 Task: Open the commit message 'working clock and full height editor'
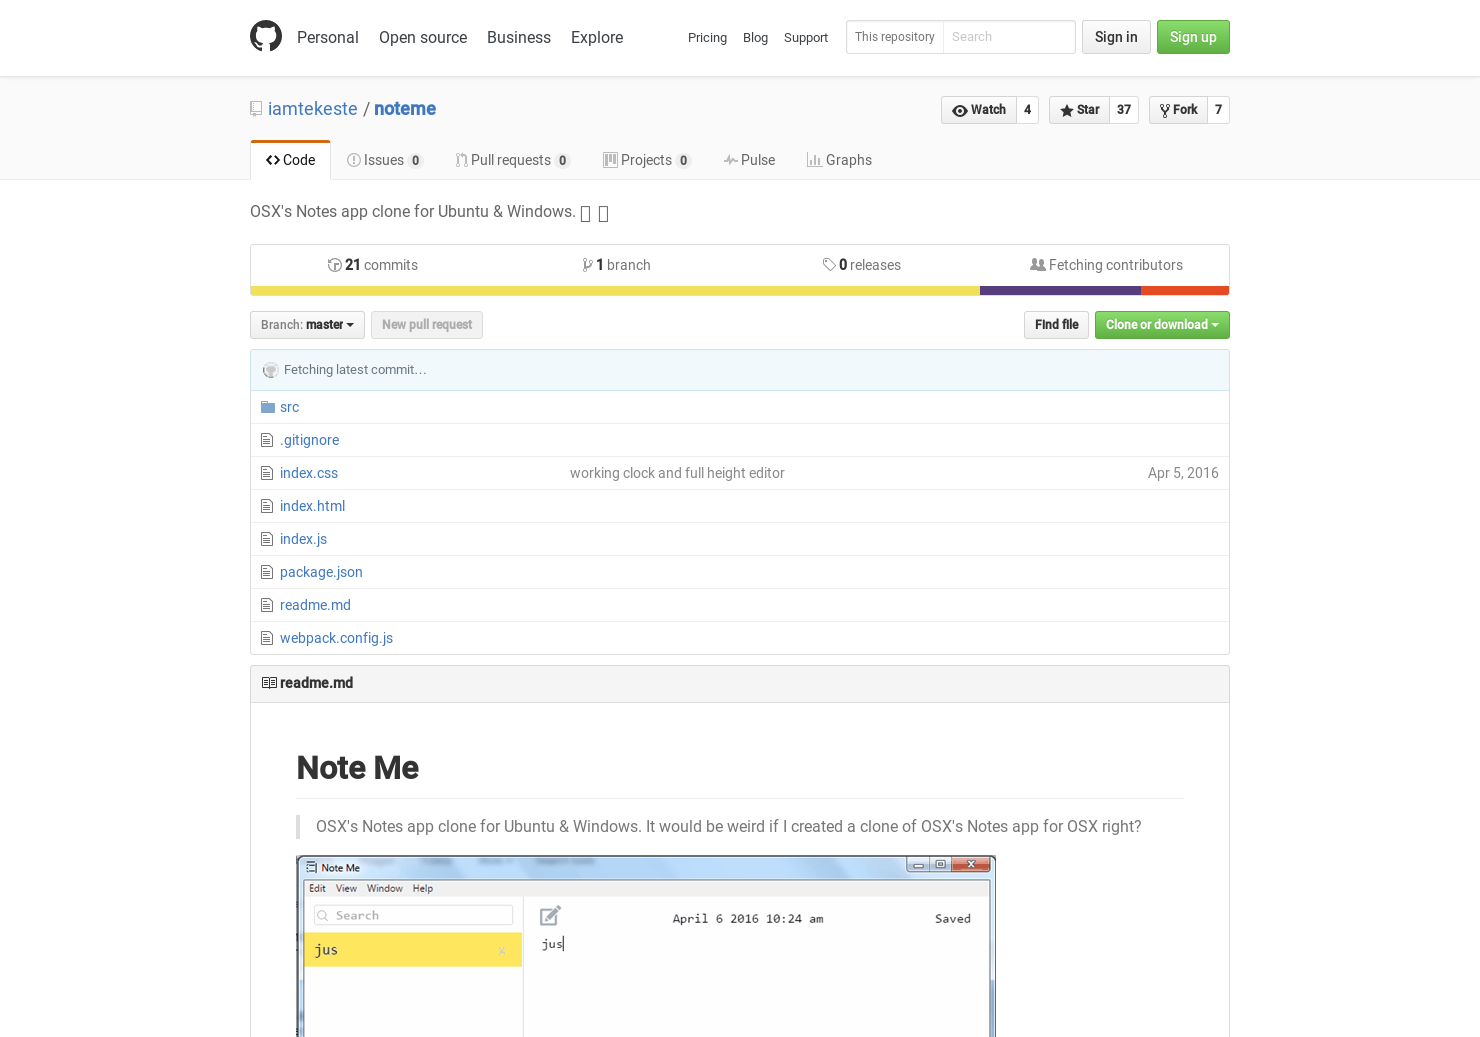[x=677, y=473]
